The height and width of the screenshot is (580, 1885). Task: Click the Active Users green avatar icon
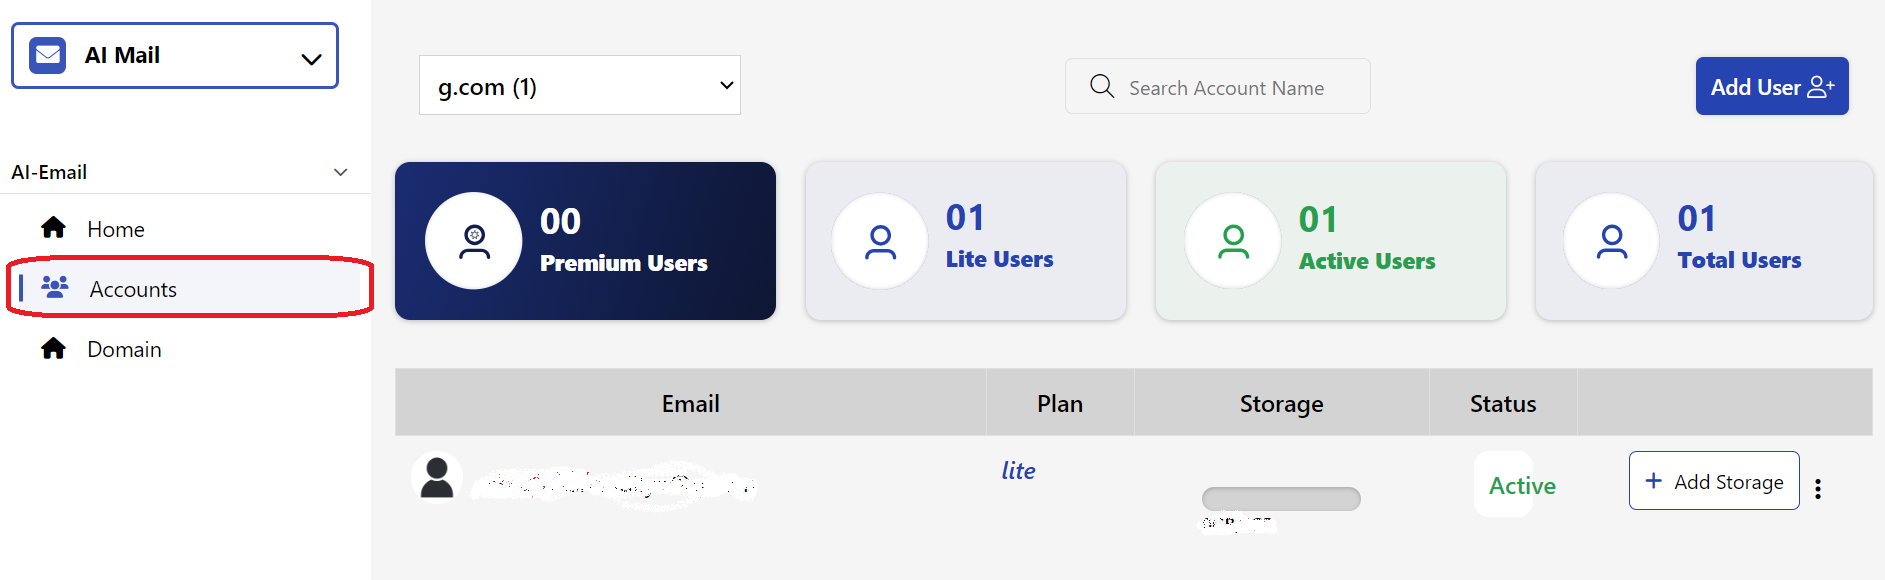[x=1233, y=241]
